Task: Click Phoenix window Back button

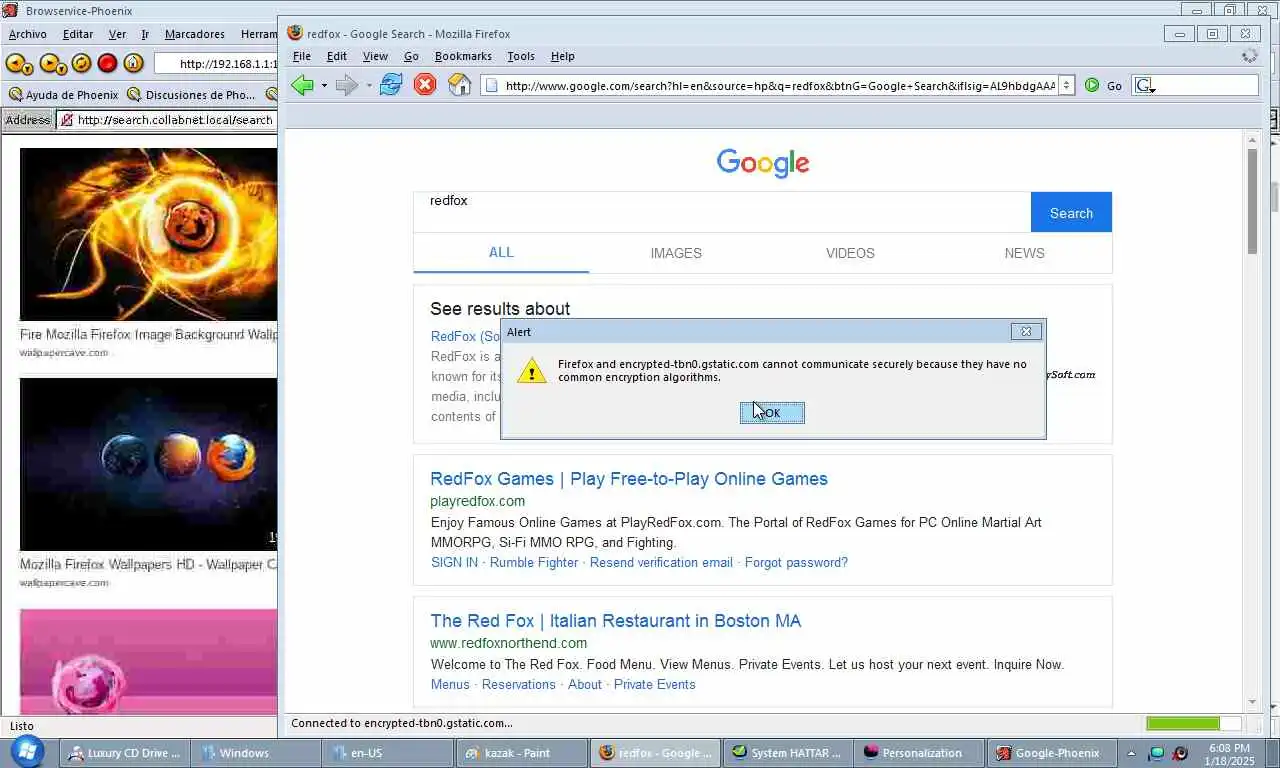Action: pyautogui.click(x=18, y=64)
